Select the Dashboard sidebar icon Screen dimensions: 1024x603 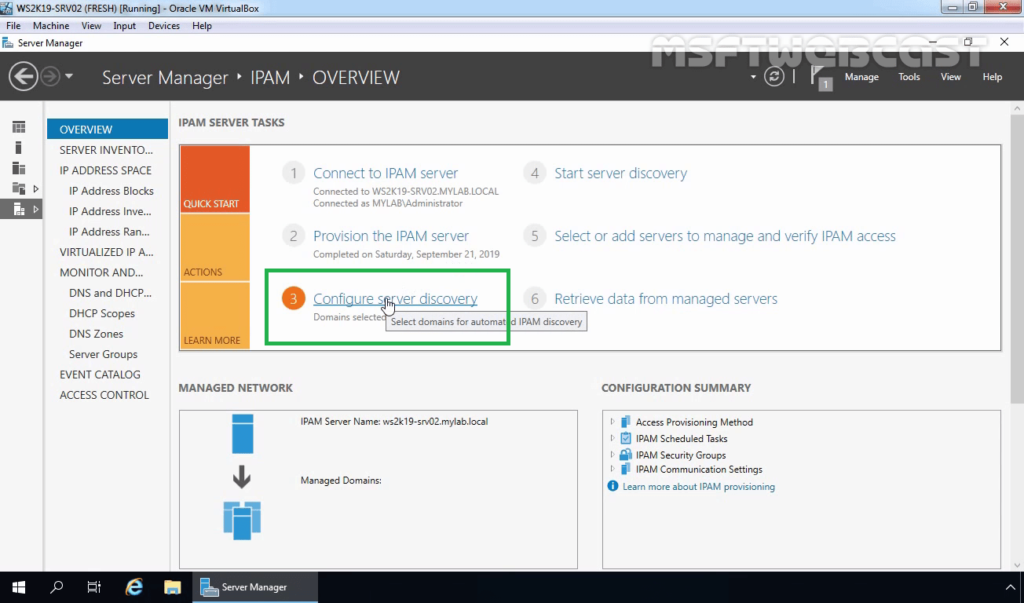point(19,127)
